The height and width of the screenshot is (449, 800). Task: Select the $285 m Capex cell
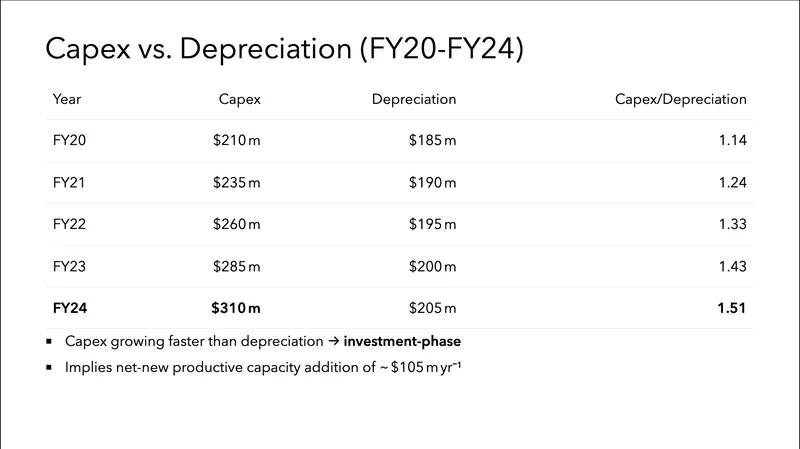point(236,267)
